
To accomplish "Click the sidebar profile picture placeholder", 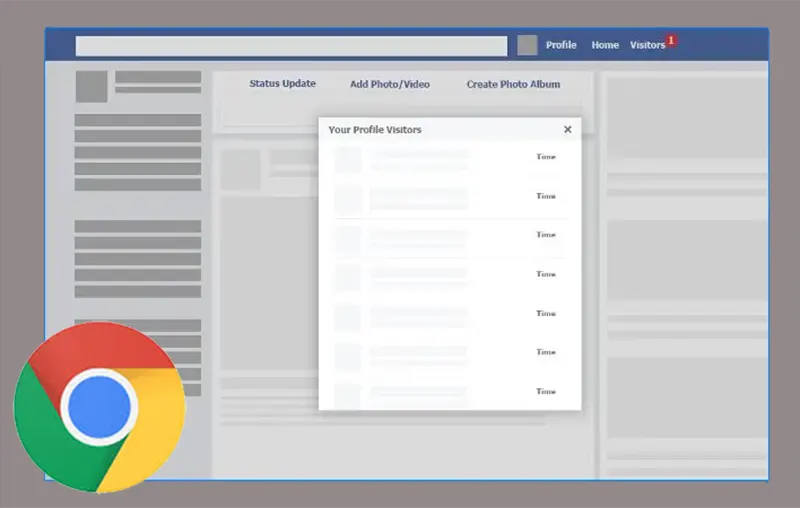I will [91, 86].
